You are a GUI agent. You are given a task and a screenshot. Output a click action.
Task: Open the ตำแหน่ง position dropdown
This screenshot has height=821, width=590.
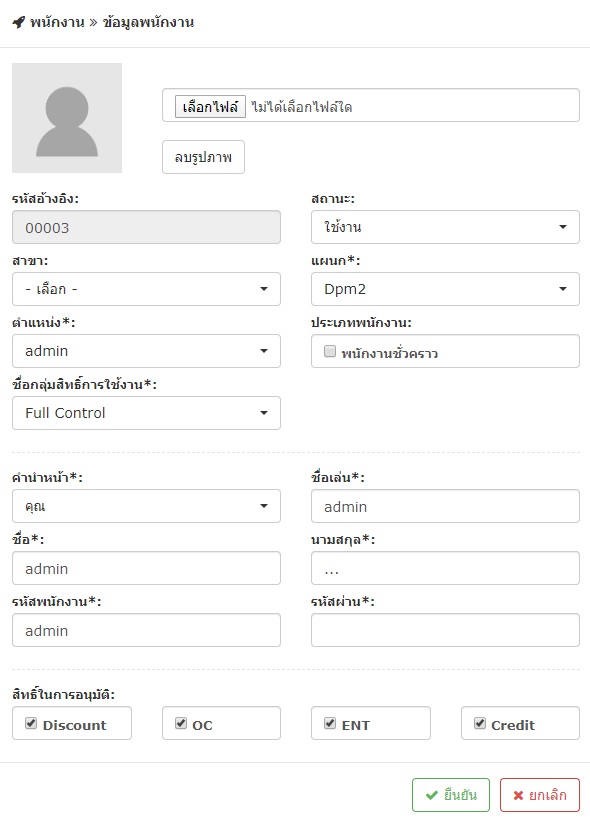click(146, 351)
